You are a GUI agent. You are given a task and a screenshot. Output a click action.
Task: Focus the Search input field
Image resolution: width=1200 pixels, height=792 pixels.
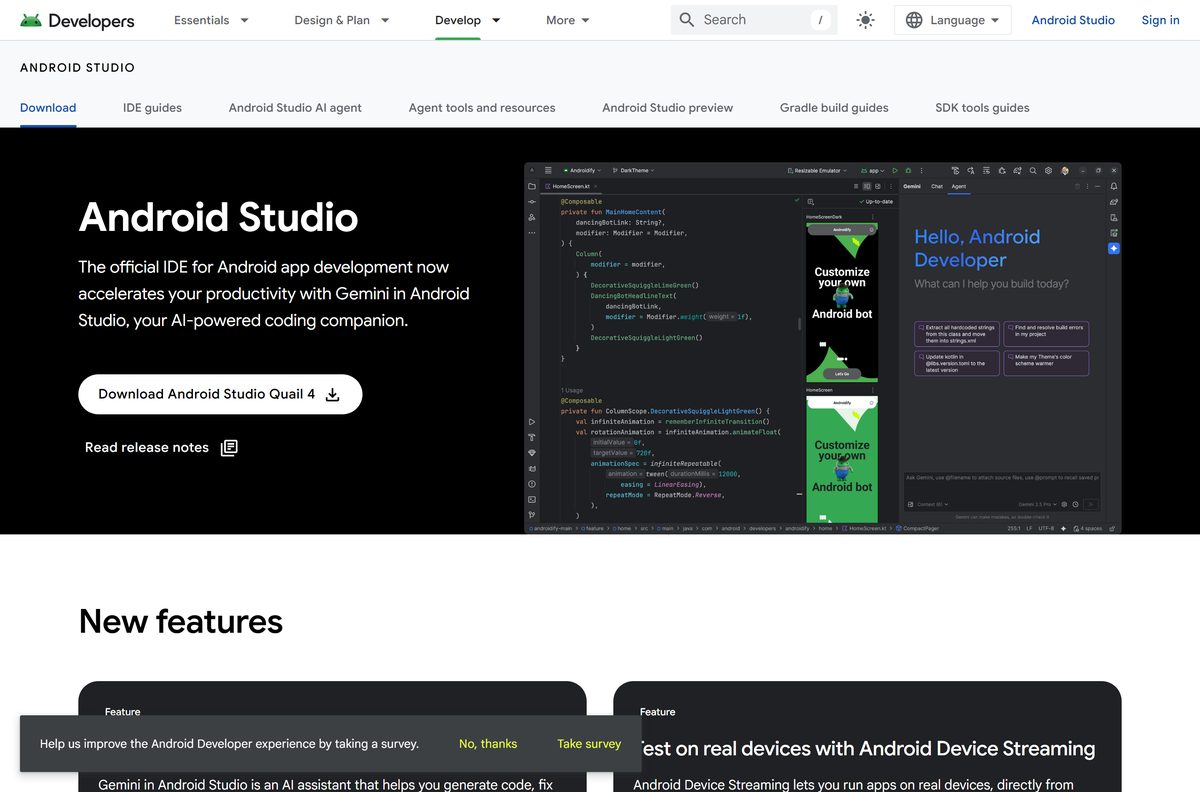click(x=754, y=20)
